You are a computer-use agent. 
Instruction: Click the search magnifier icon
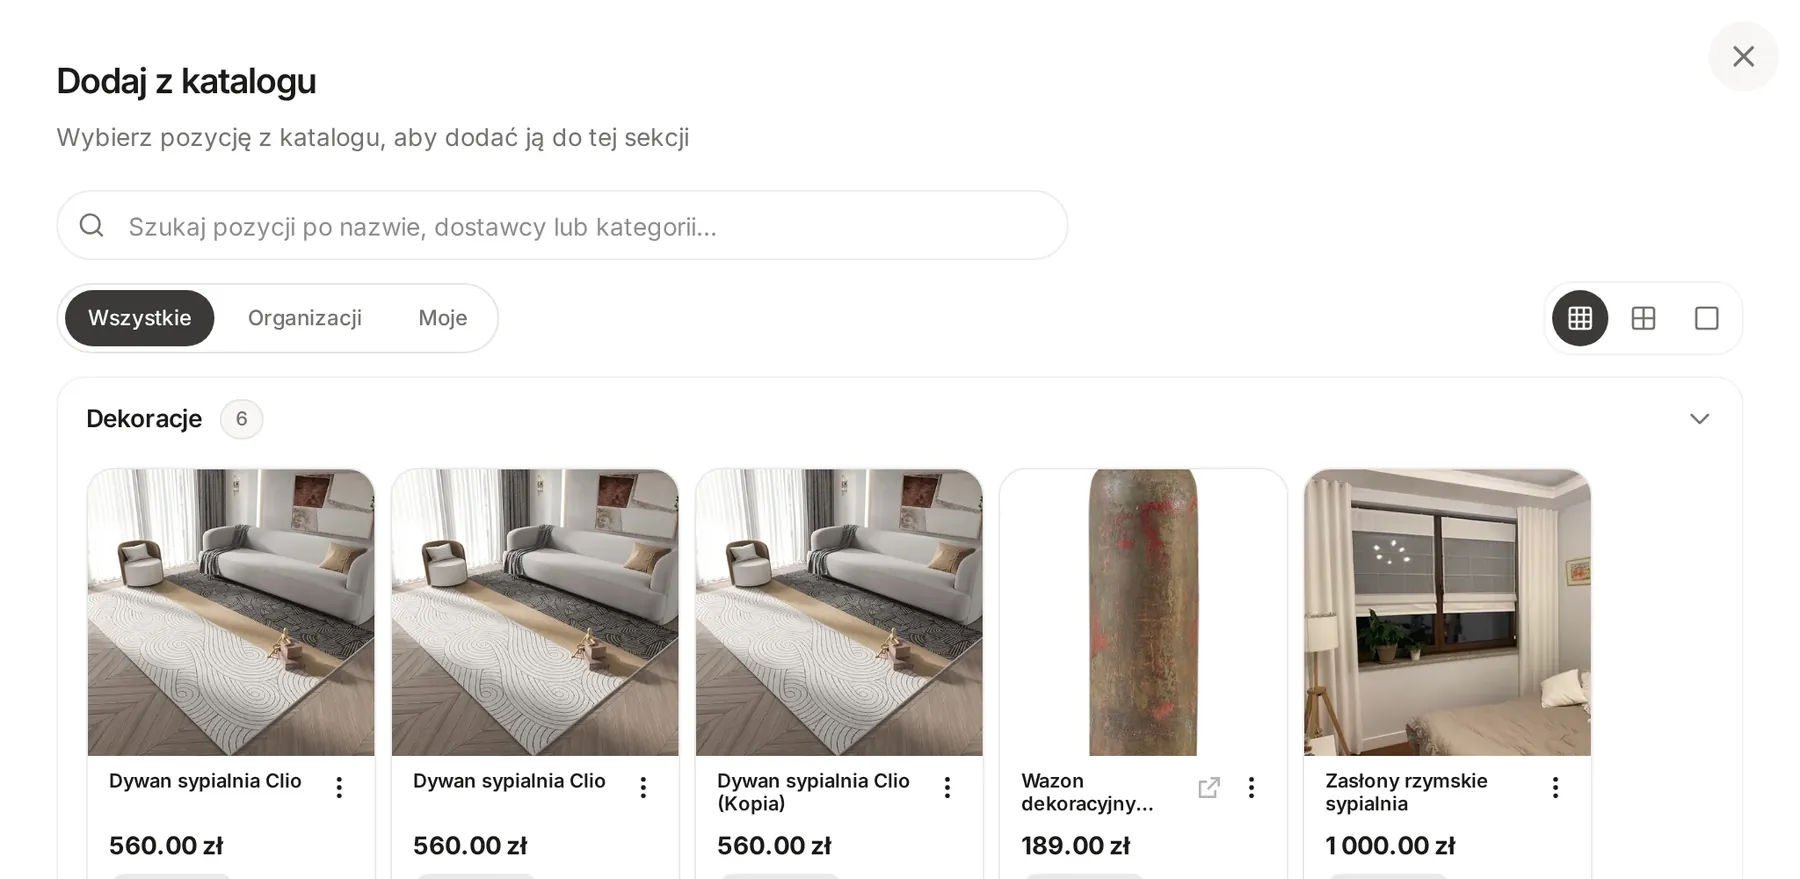point(91,226)
